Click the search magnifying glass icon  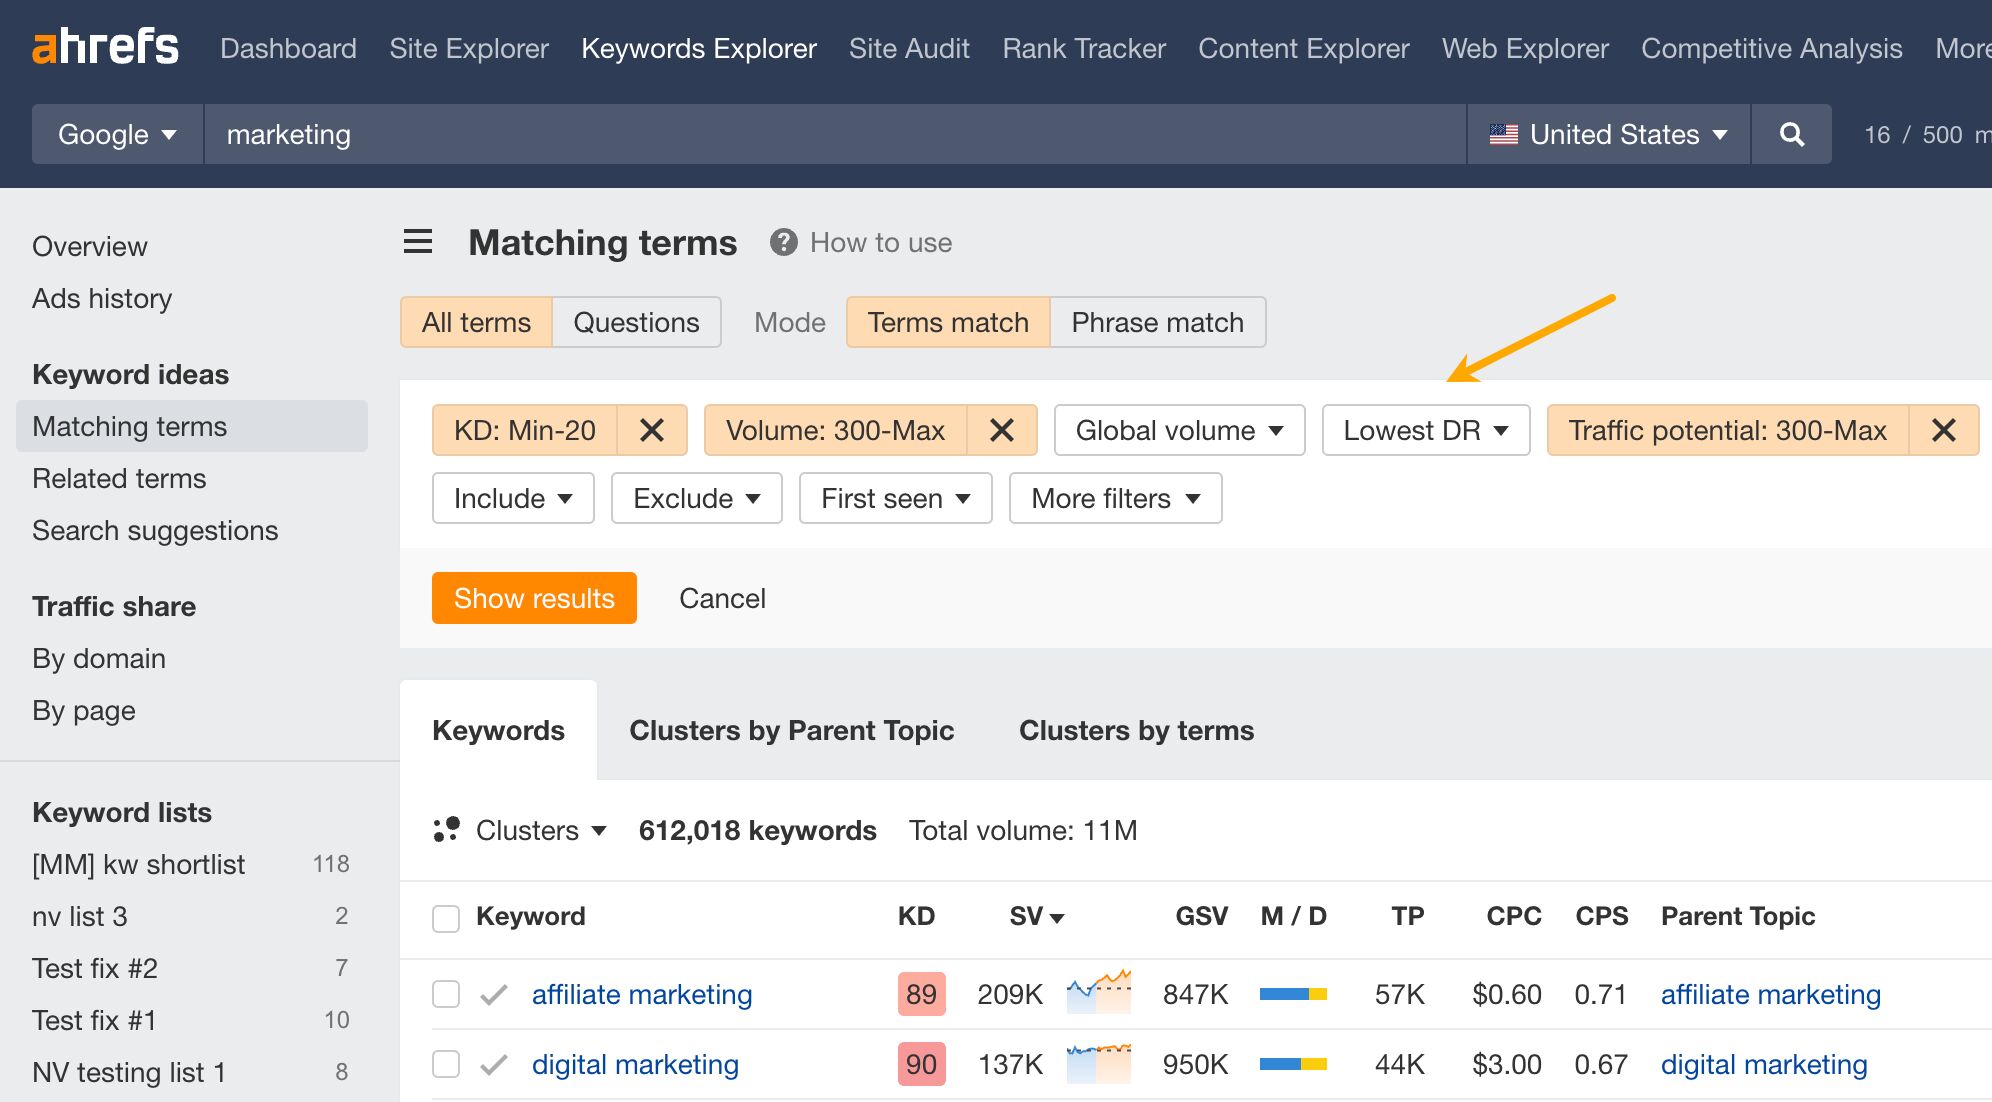1791,134
